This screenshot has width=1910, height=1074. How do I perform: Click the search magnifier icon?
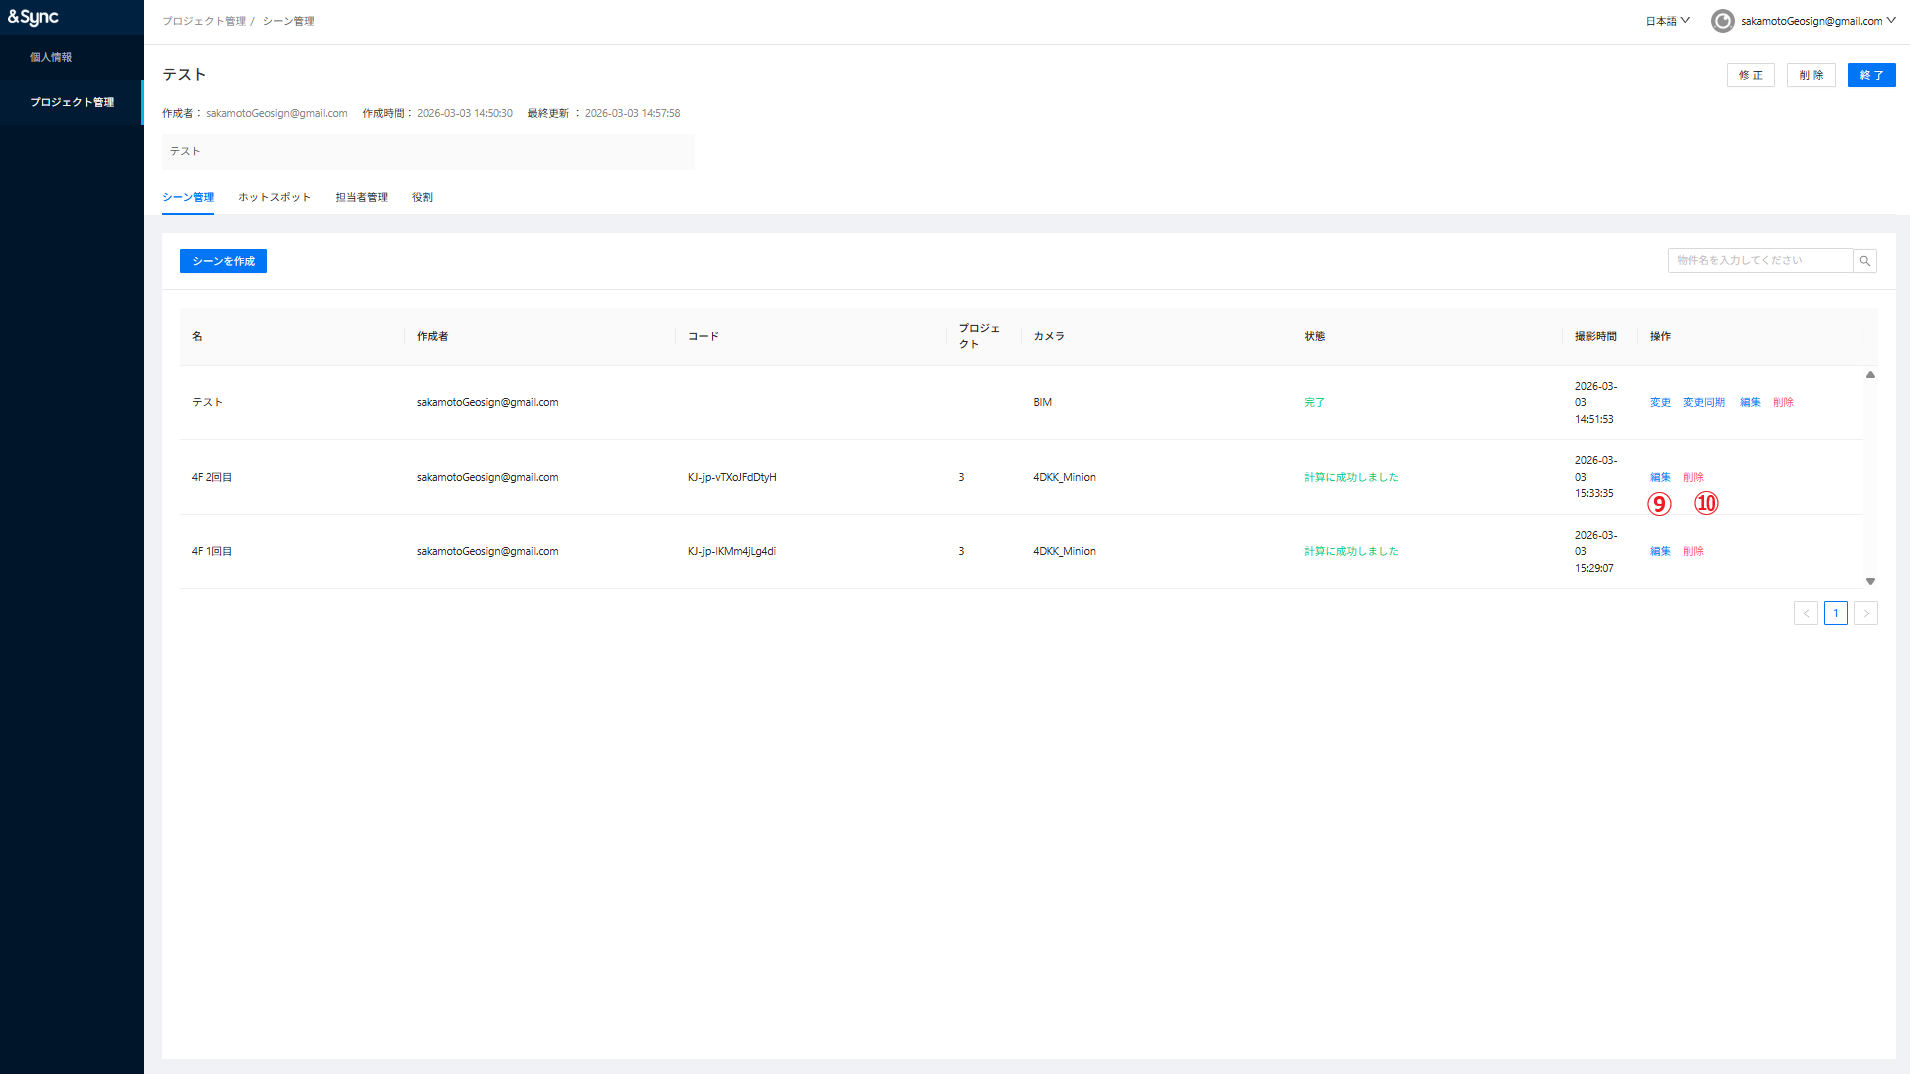pos(1864,261)
